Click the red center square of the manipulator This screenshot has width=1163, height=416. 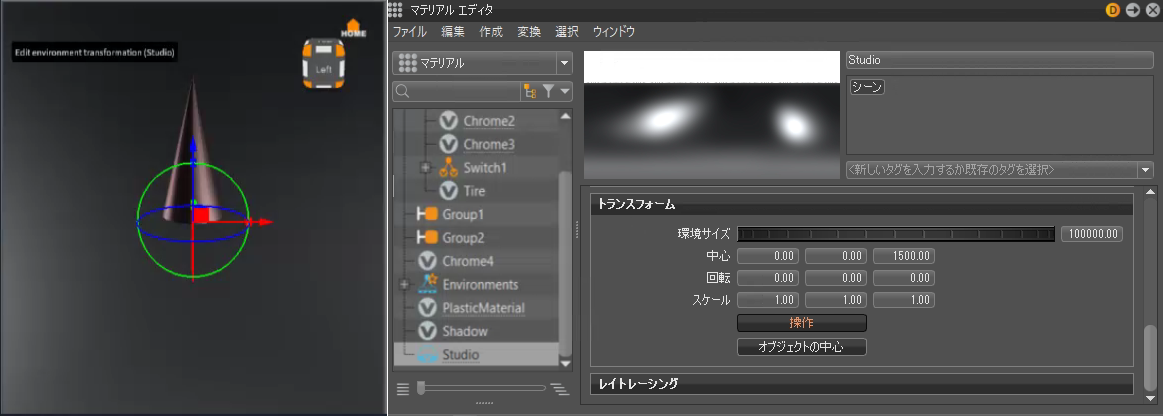click(x=201, y=215)
